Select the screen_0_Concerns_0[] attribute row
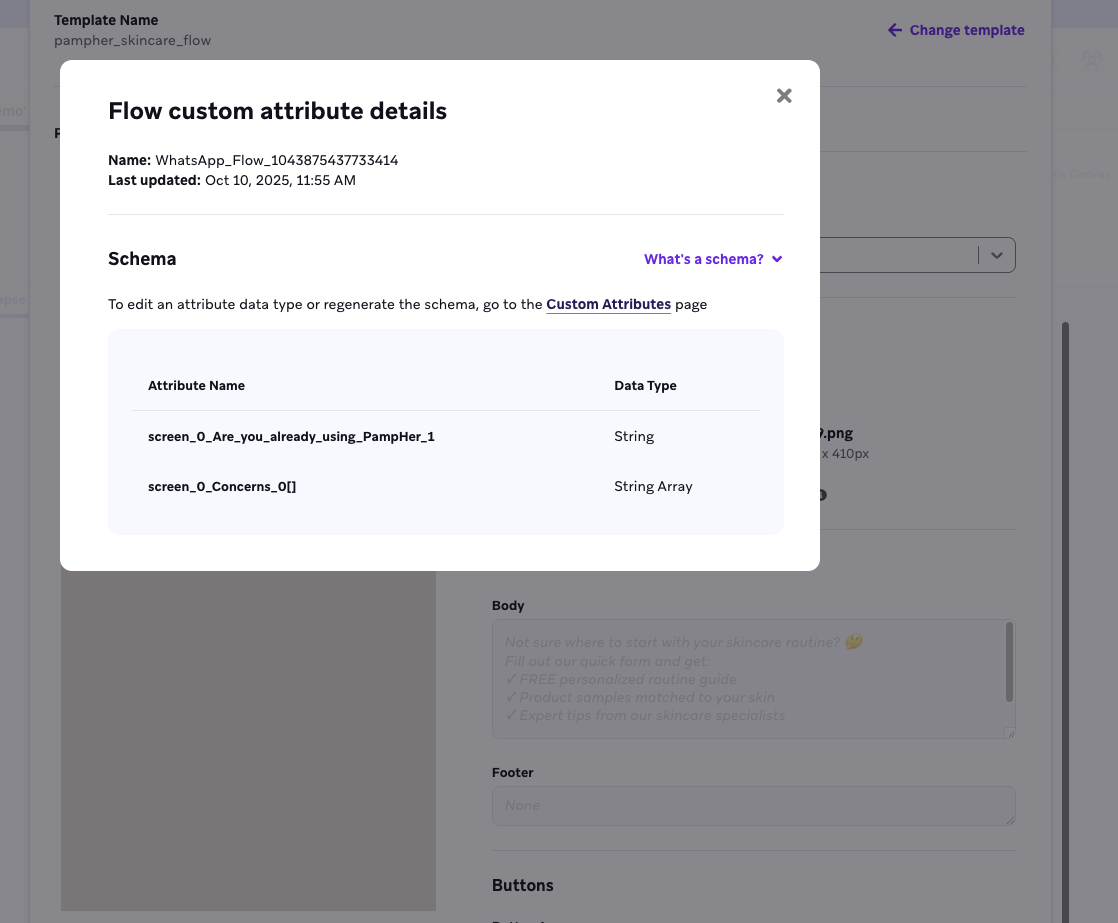Image resolution: width=1118 pixels, height=923 pixels. 223,486
